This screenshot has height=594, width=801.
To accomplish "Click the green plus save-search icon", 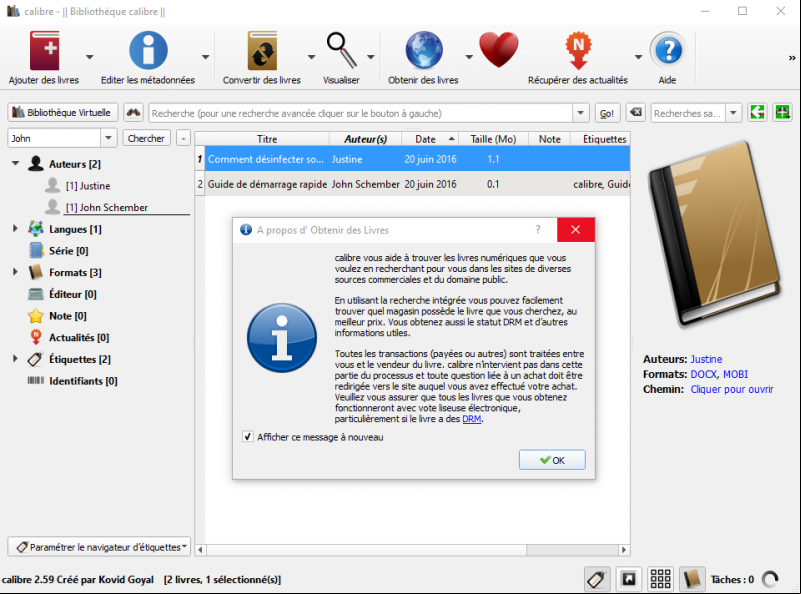I will pyautogui.click(x=782, y=112).
